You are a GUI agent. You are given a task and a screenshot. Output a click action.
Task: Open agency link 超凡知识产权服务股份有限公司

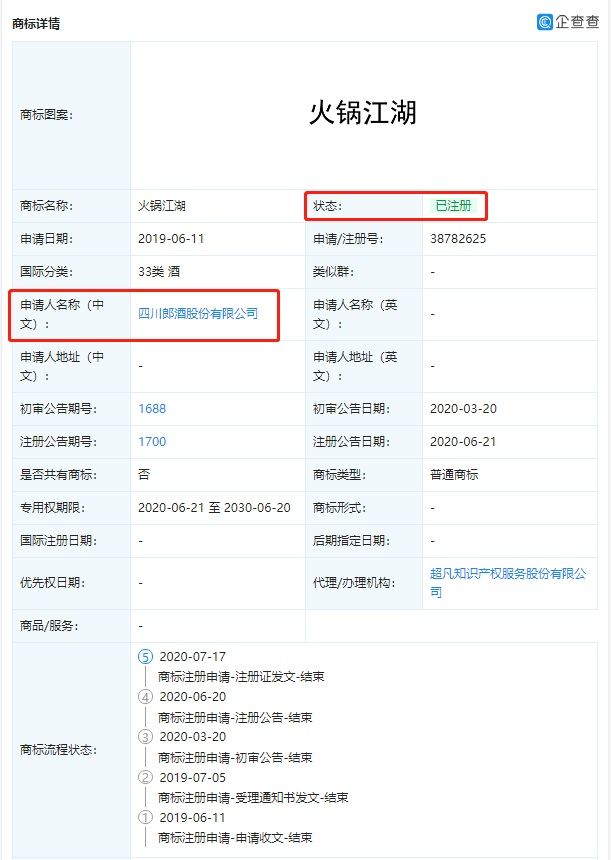click(x=508, y=582)
